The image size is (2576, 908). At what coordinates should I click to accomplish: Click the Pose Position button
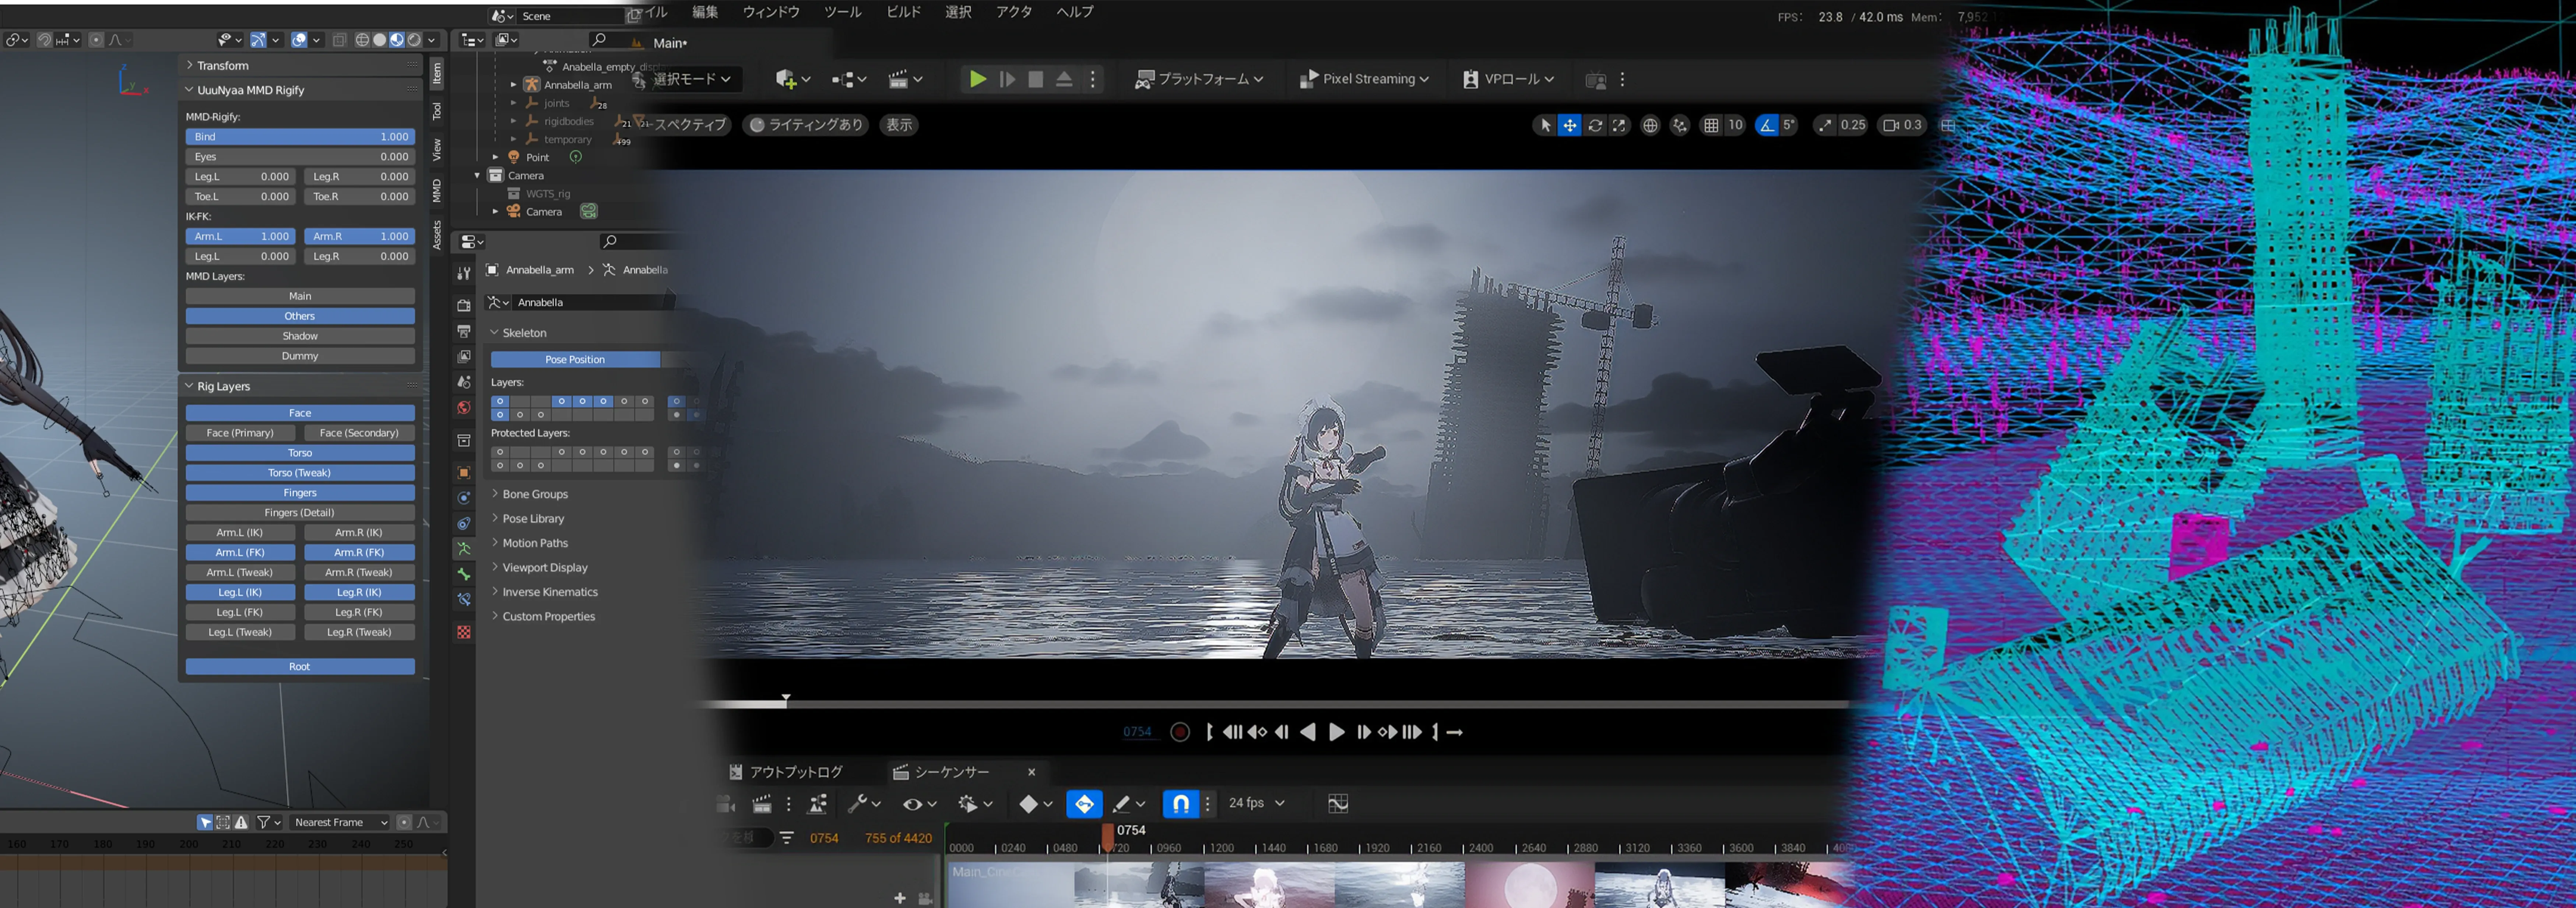tap(574, 359)
